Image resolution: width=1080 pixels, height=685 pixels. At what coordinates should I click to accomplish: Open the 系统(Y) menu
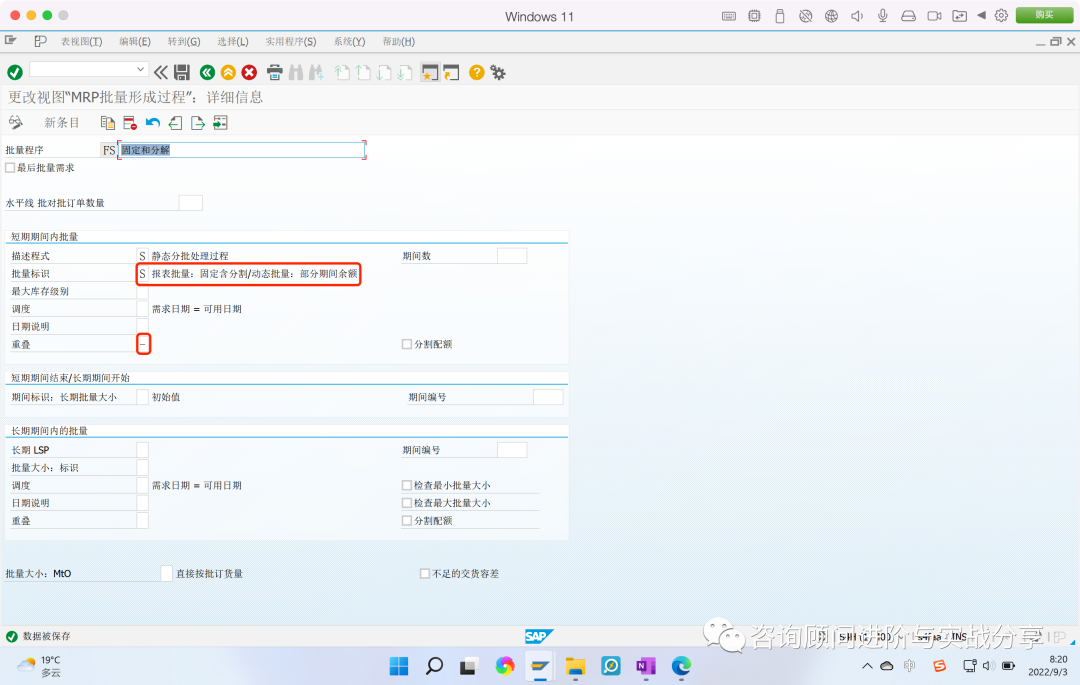(x=349, y=41)
